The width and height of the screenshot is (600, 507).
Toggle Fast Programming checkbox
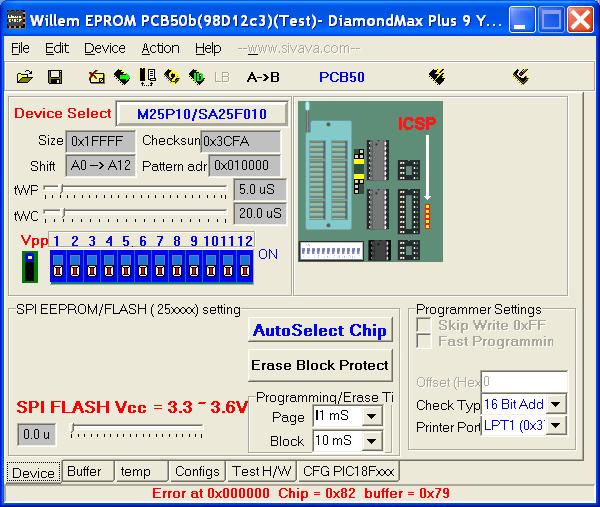(x=424, y=341)
